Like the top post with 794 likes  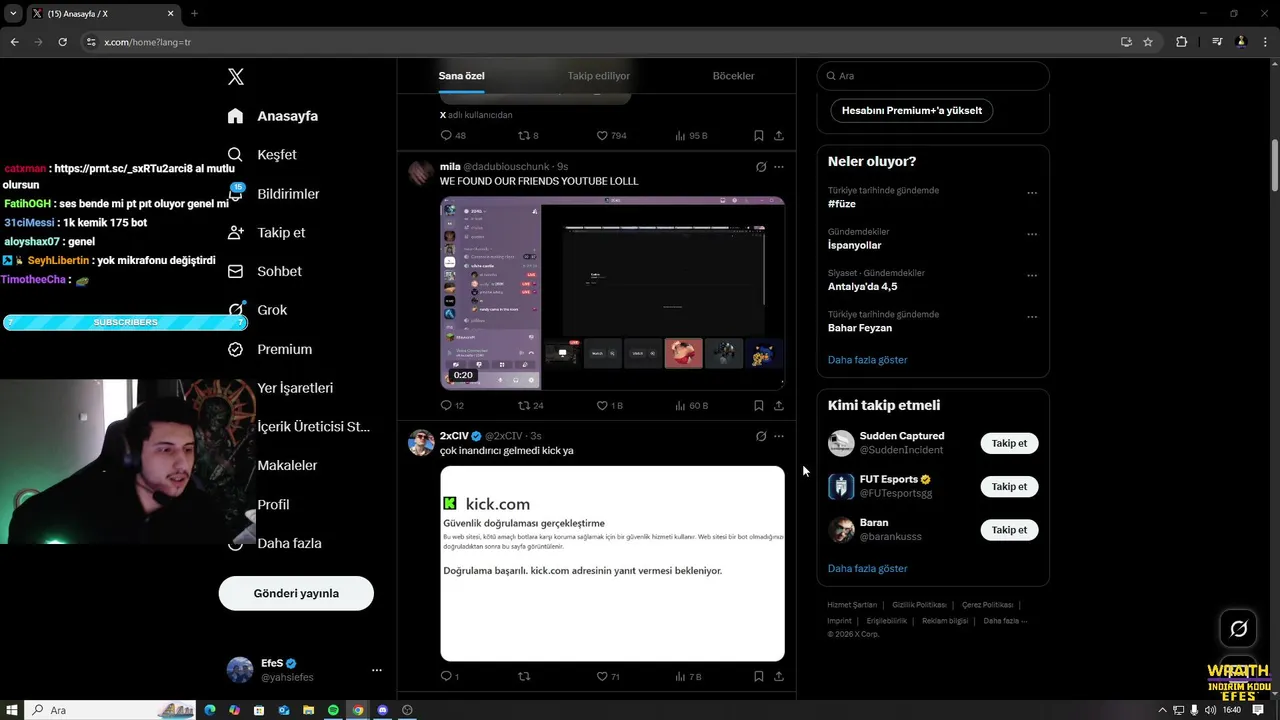tap(611, 136)
